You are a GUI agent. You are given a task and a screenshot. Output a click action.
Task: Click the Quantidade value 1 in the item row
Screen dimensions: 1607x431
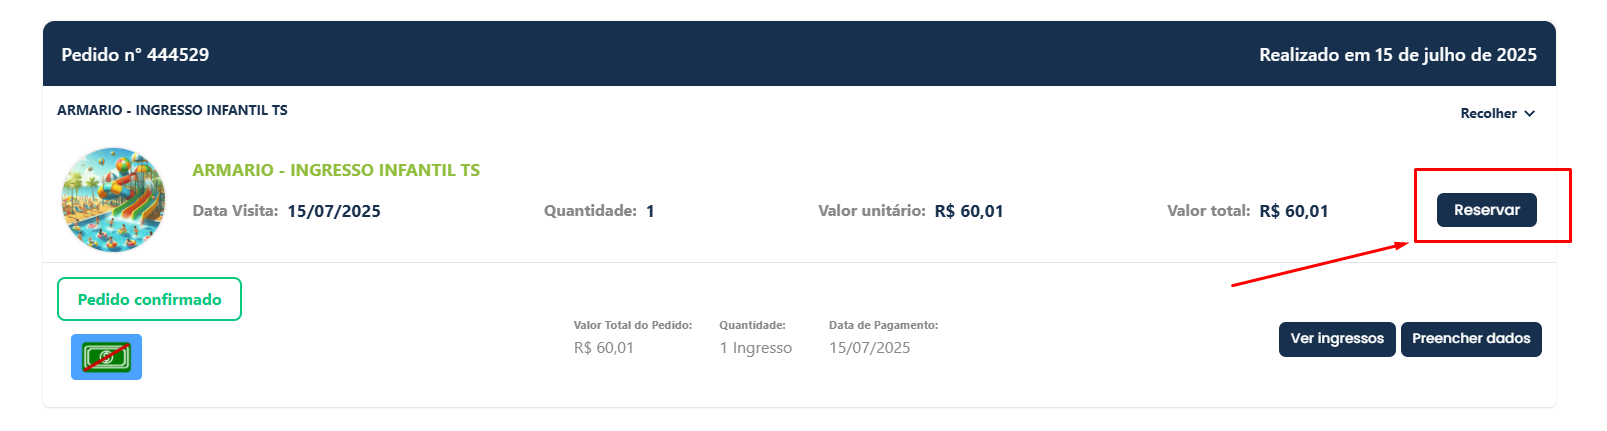pyautogui.click(x=650, y=211)
